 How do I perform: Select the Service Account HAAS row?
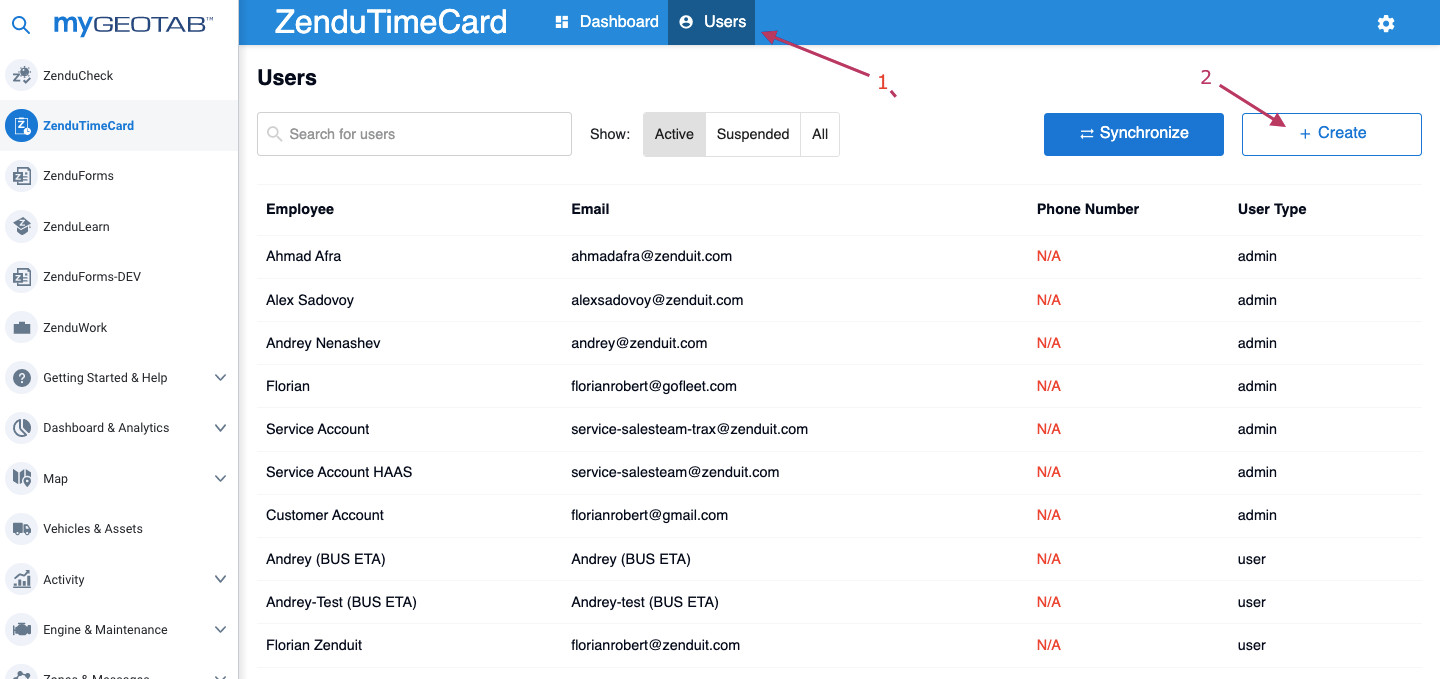tap(839, 472)
